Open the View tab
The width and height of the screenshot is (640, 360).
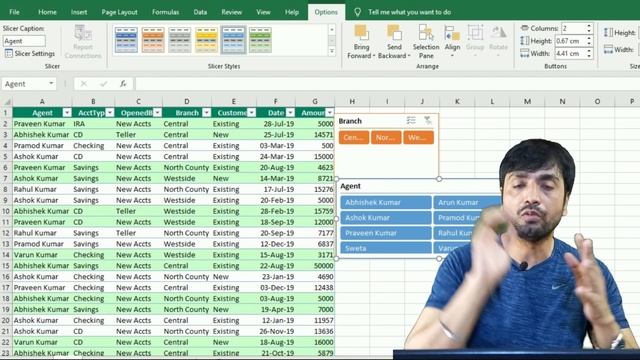point(263,12)
